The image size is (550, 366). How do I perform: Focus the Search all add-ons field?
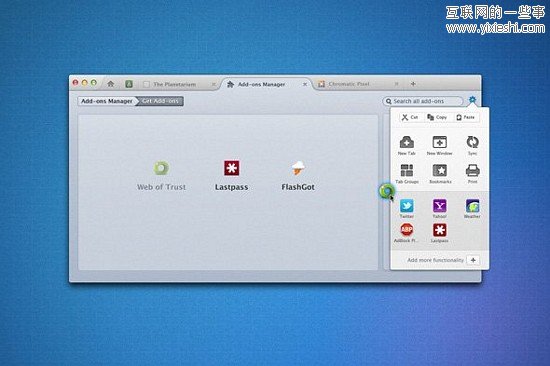tap(423, 101)
